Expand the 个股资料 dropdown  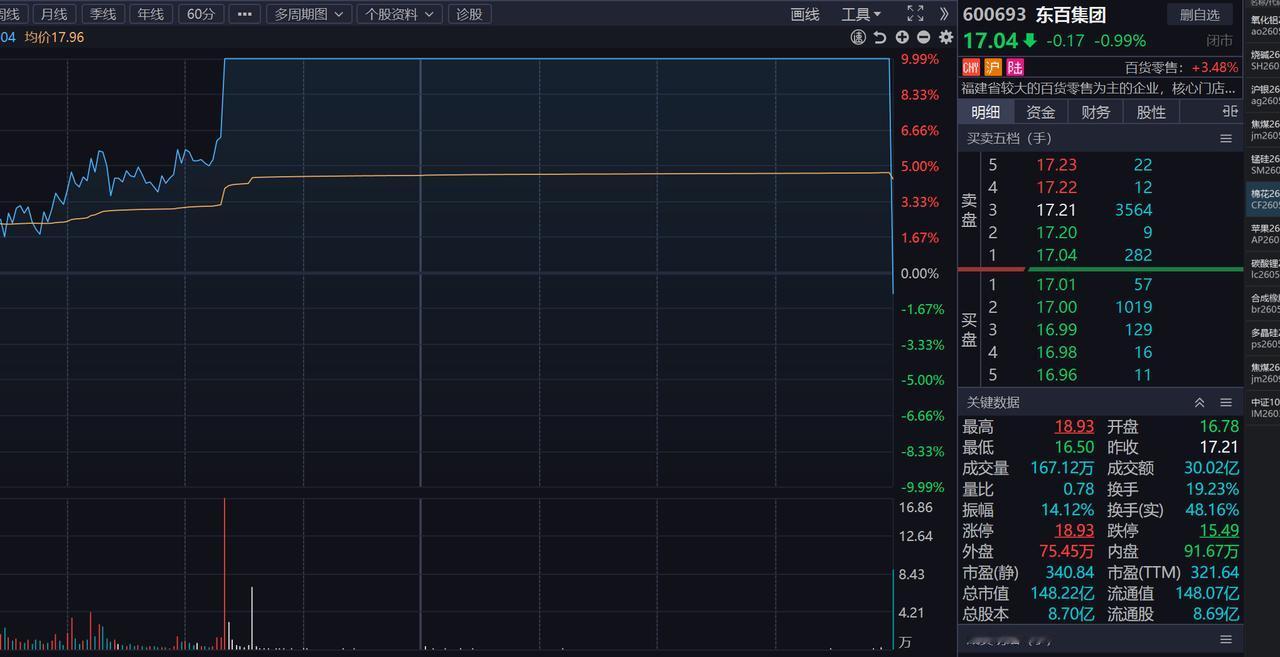pyautogui.click(x=398, y=14)
